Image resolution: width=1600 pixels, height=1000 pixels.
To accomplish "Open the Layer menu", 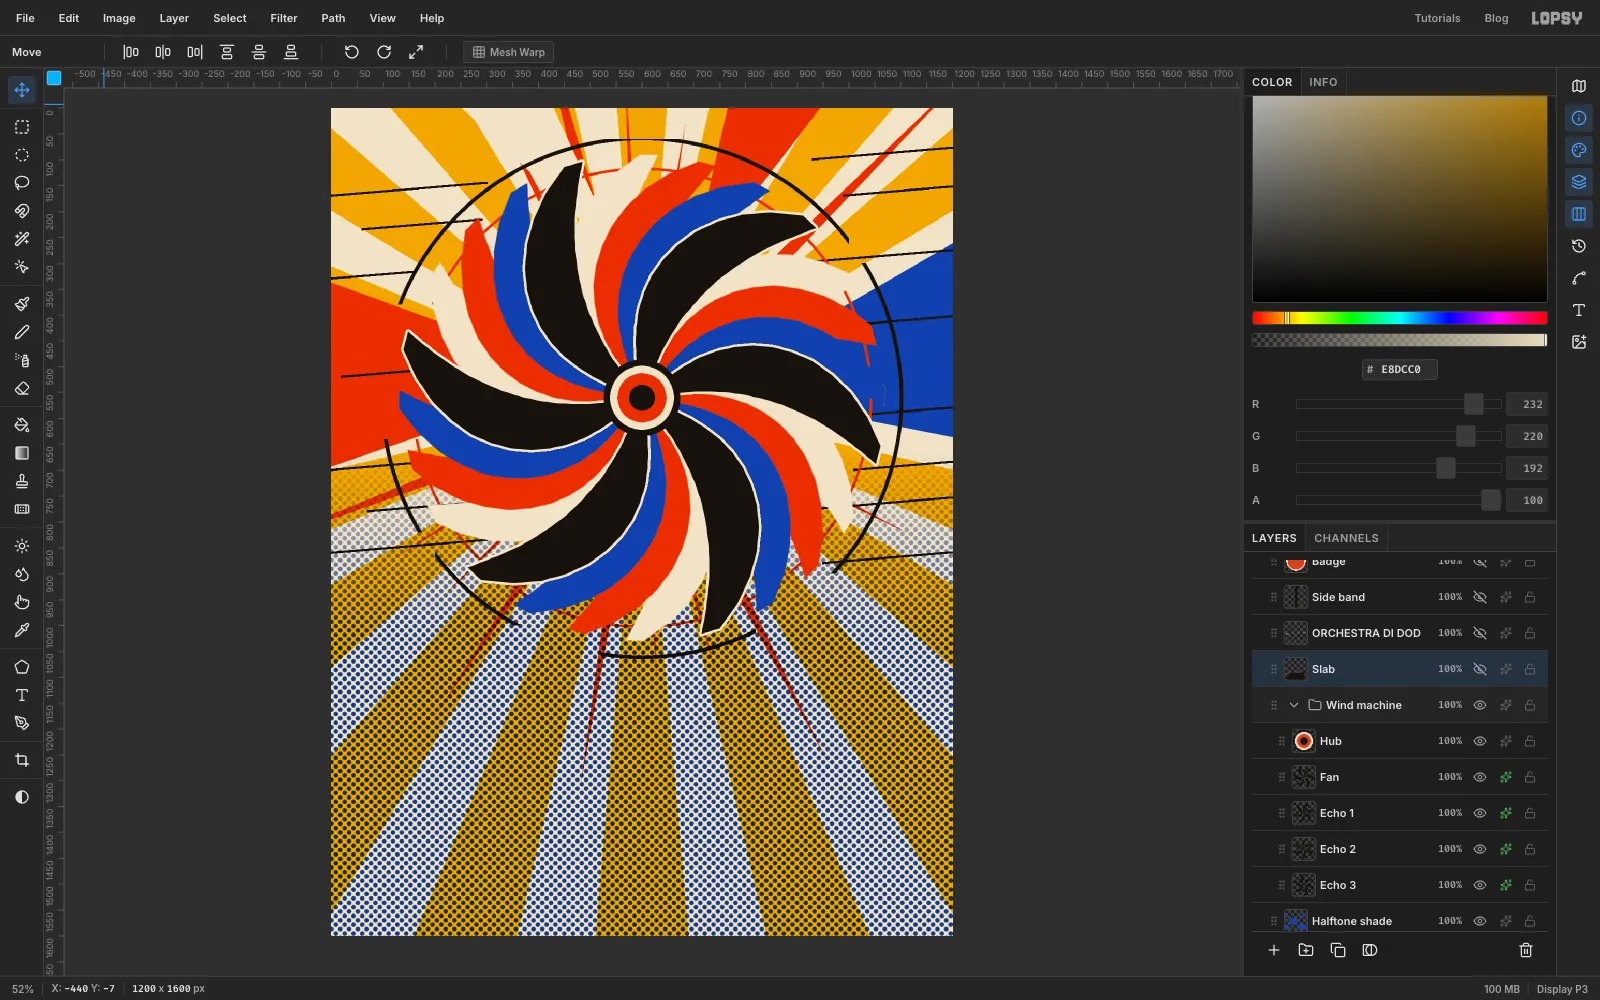I will click(174, 18).
